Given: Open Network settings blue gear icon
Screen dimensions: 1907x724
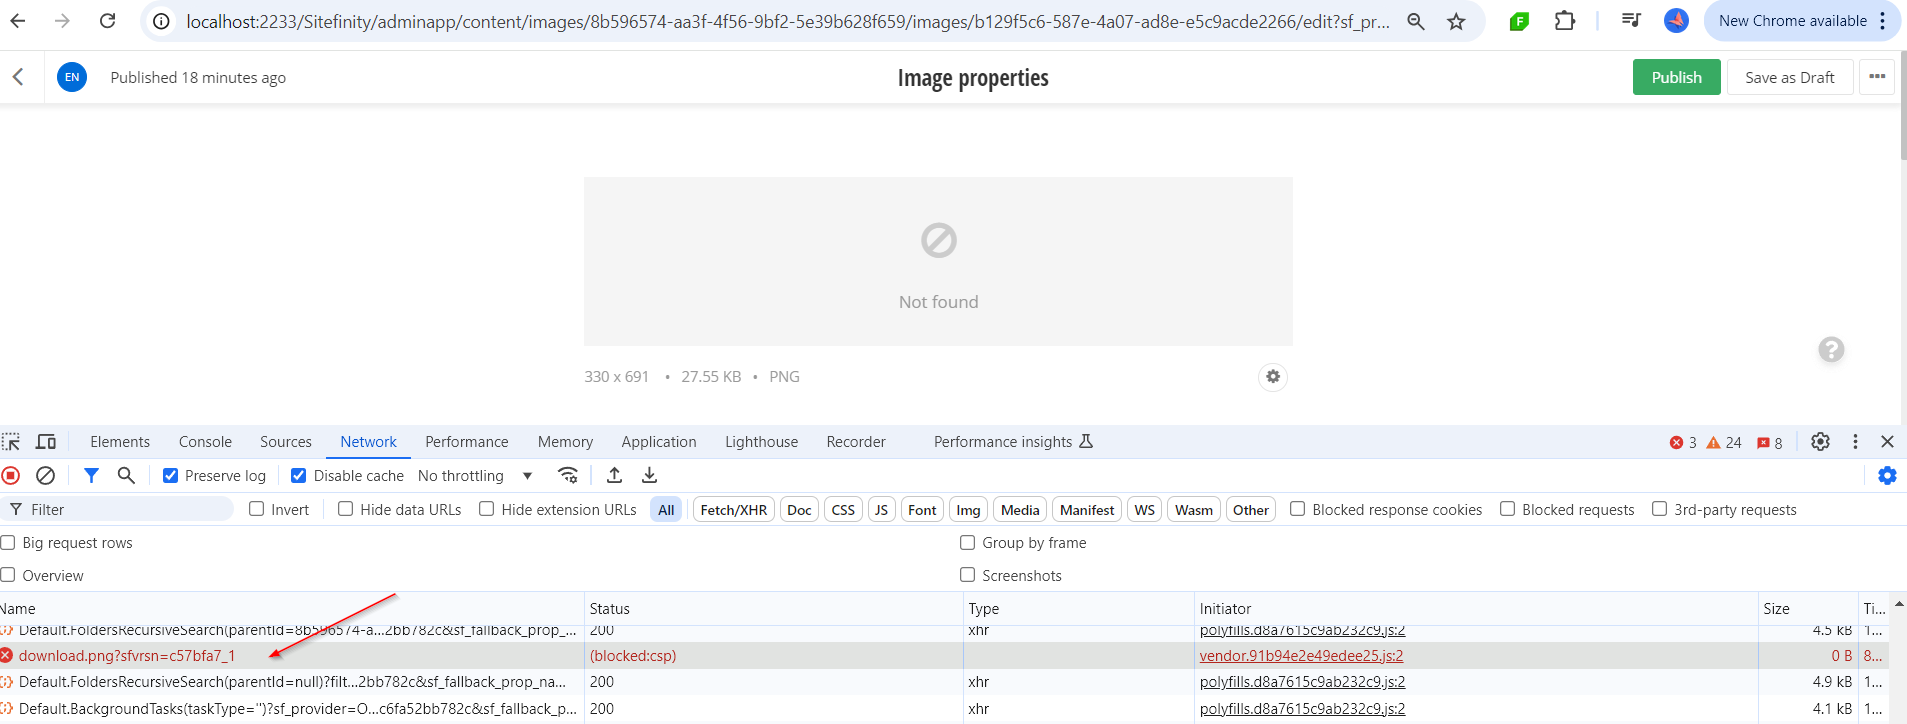Looking at the screenshot, I should pos(1887,476).
